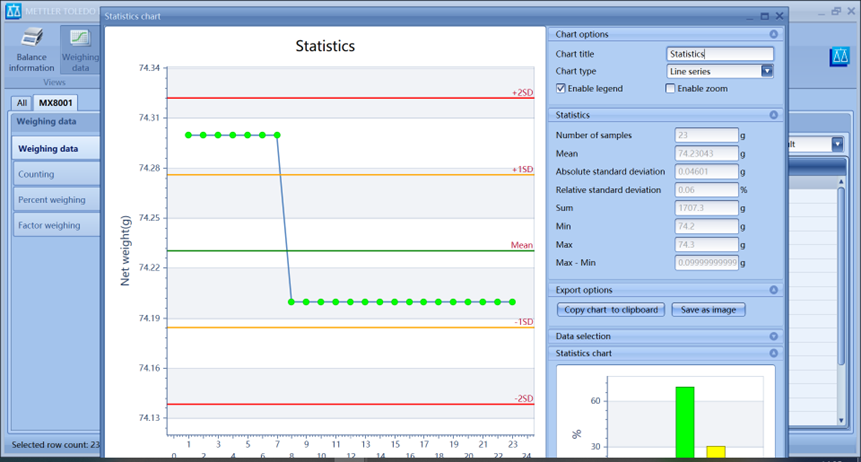
Task: Enable the legend checkbox
Action: coord(561,88)
